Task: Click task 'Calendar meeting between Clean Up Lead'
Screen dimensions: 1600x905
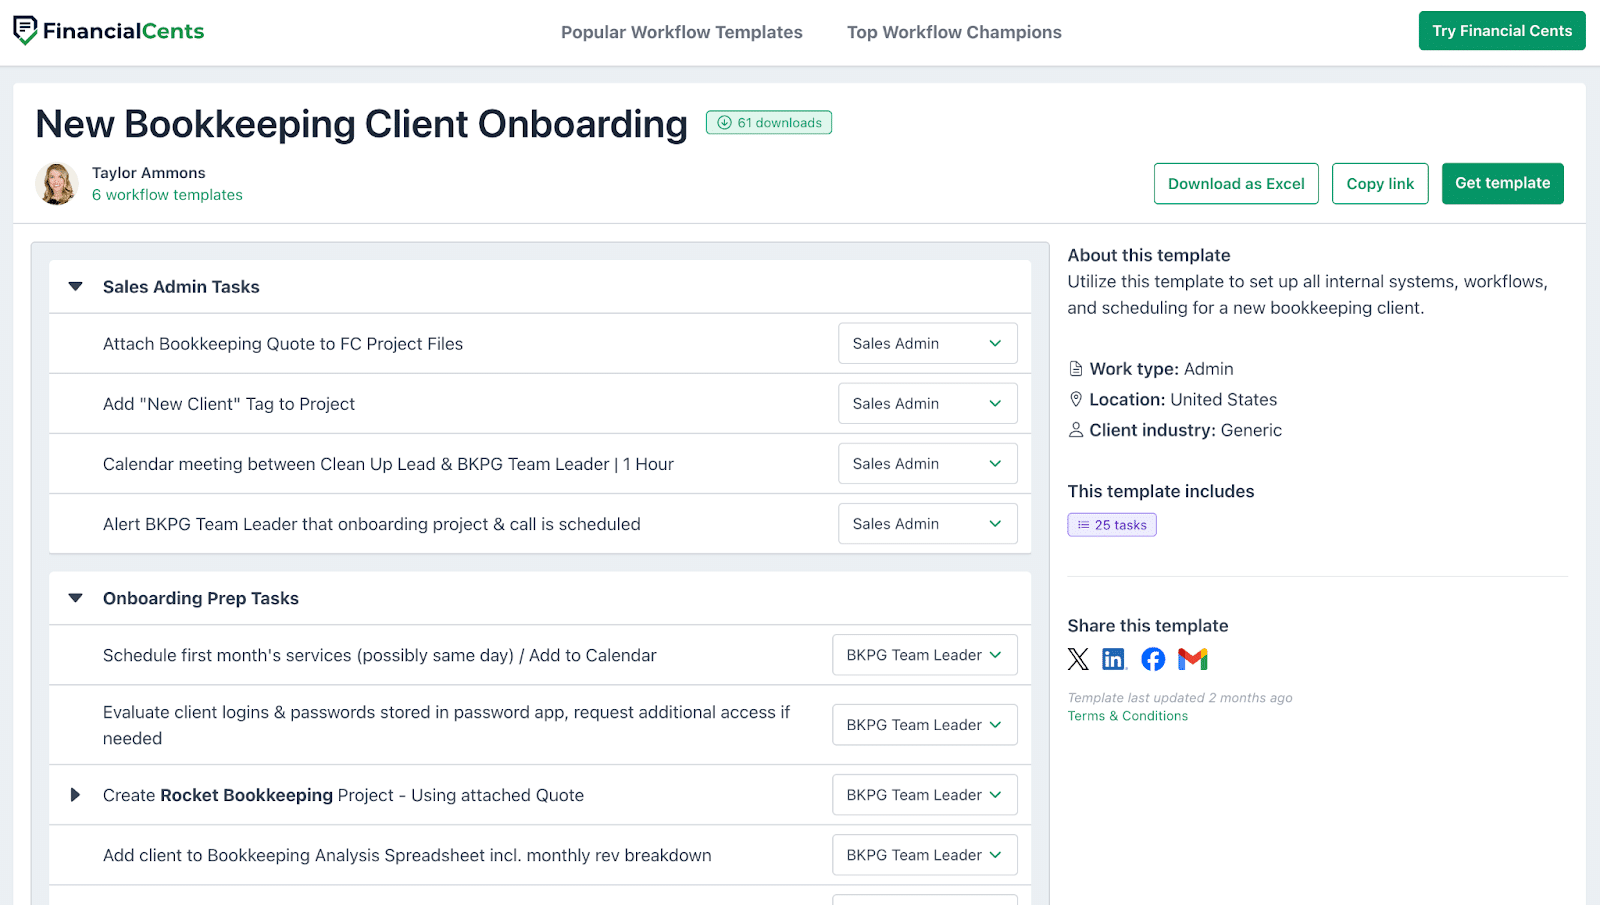Action: click(x=388, y=464)
